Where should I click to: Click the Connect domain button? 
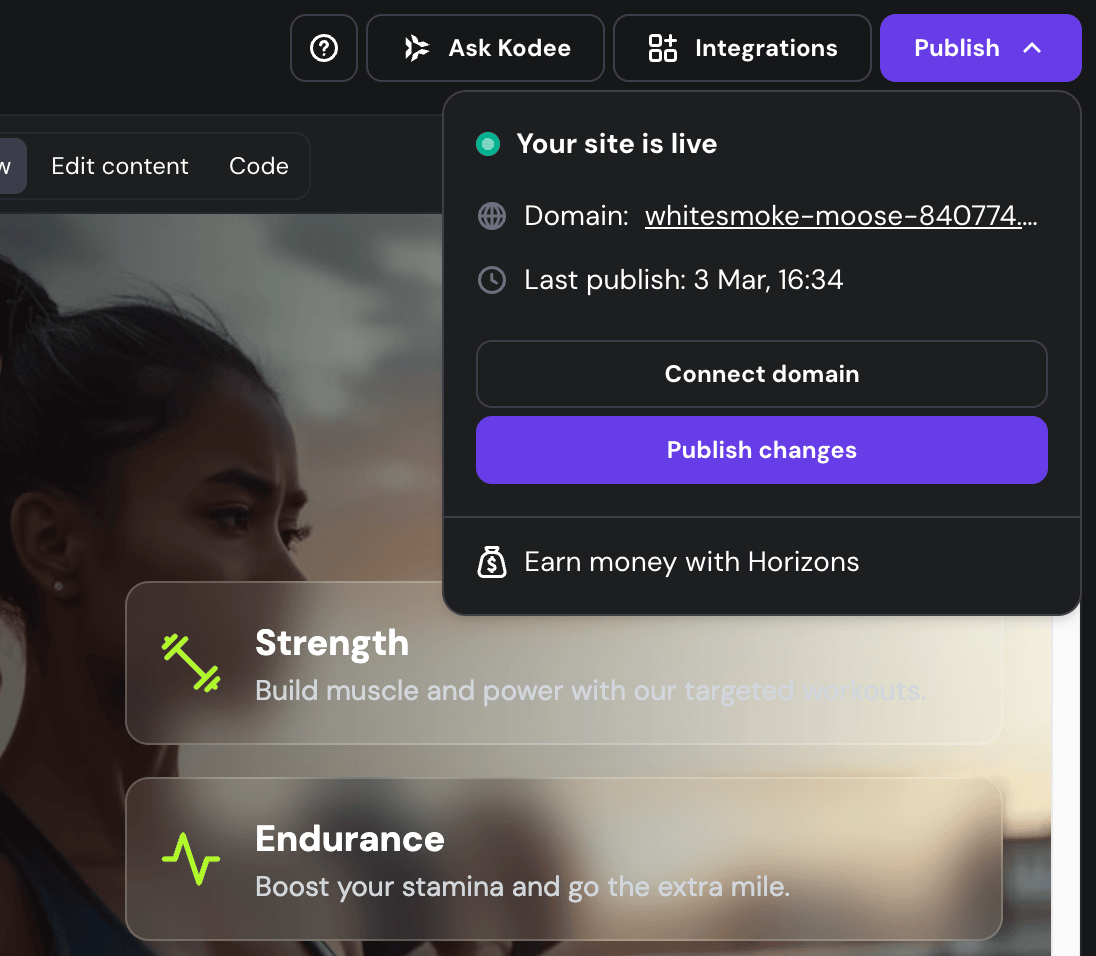[761, 373]
